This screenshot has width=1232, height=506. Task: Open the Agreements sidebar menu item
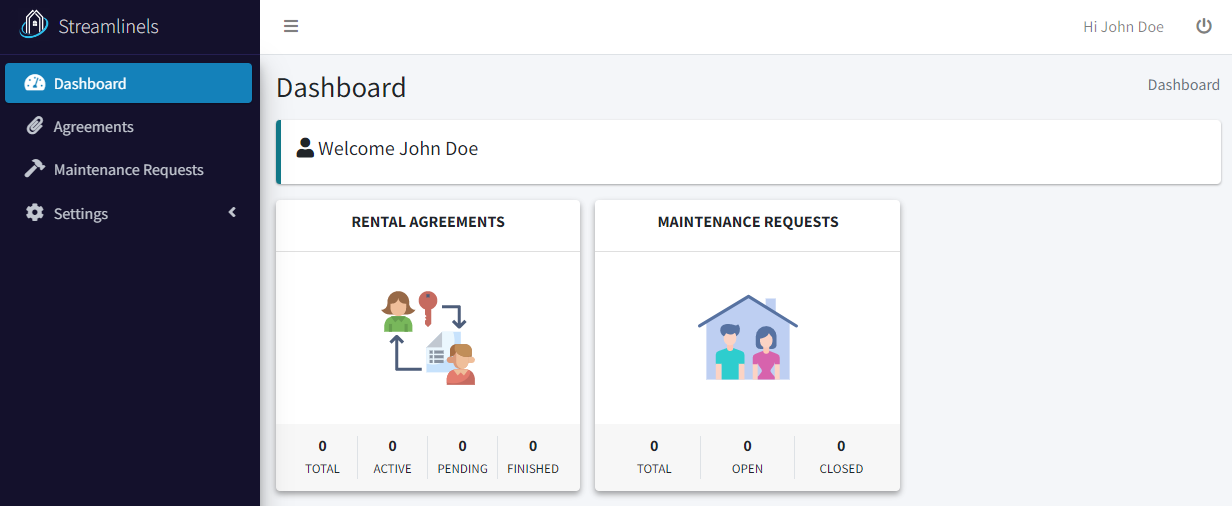(x=128, y=126)
